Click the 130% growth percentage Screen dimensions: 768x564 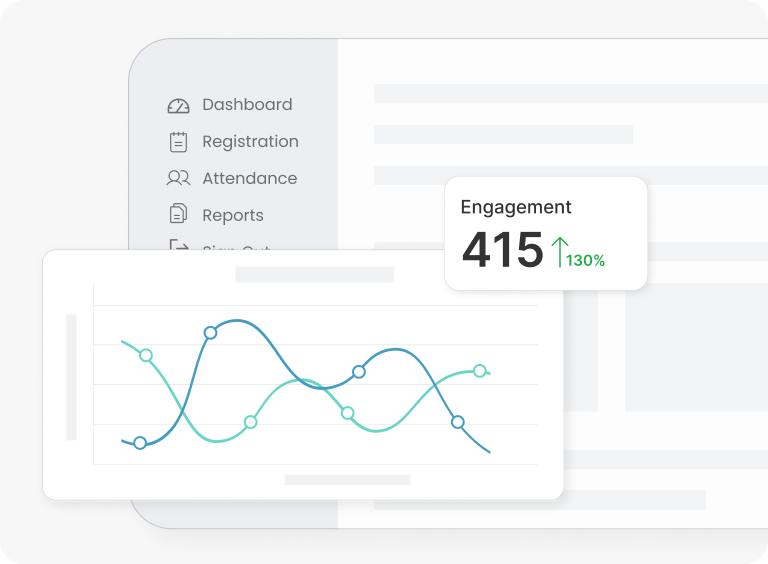586,261
